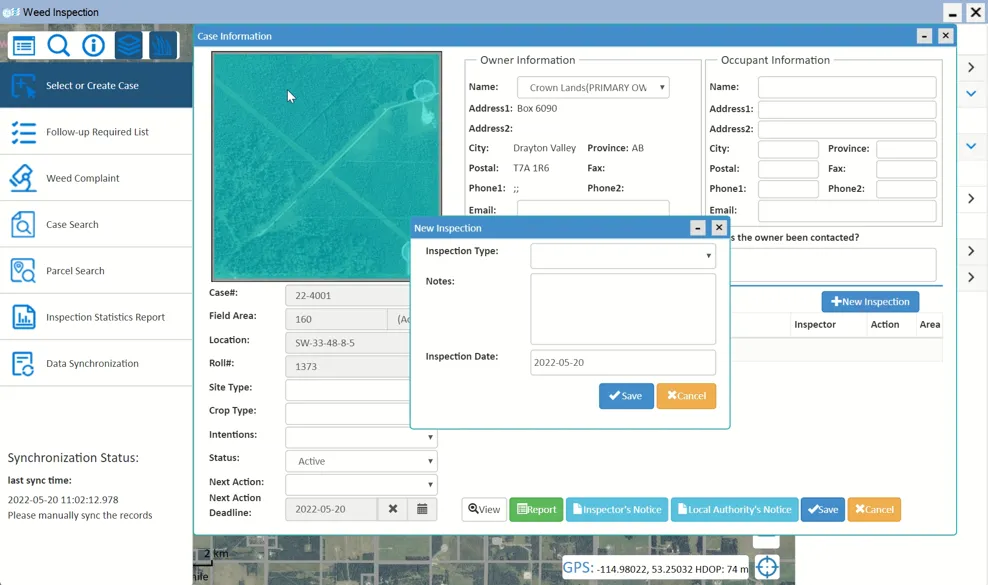Open the Inspection Type dropdown

623,256
